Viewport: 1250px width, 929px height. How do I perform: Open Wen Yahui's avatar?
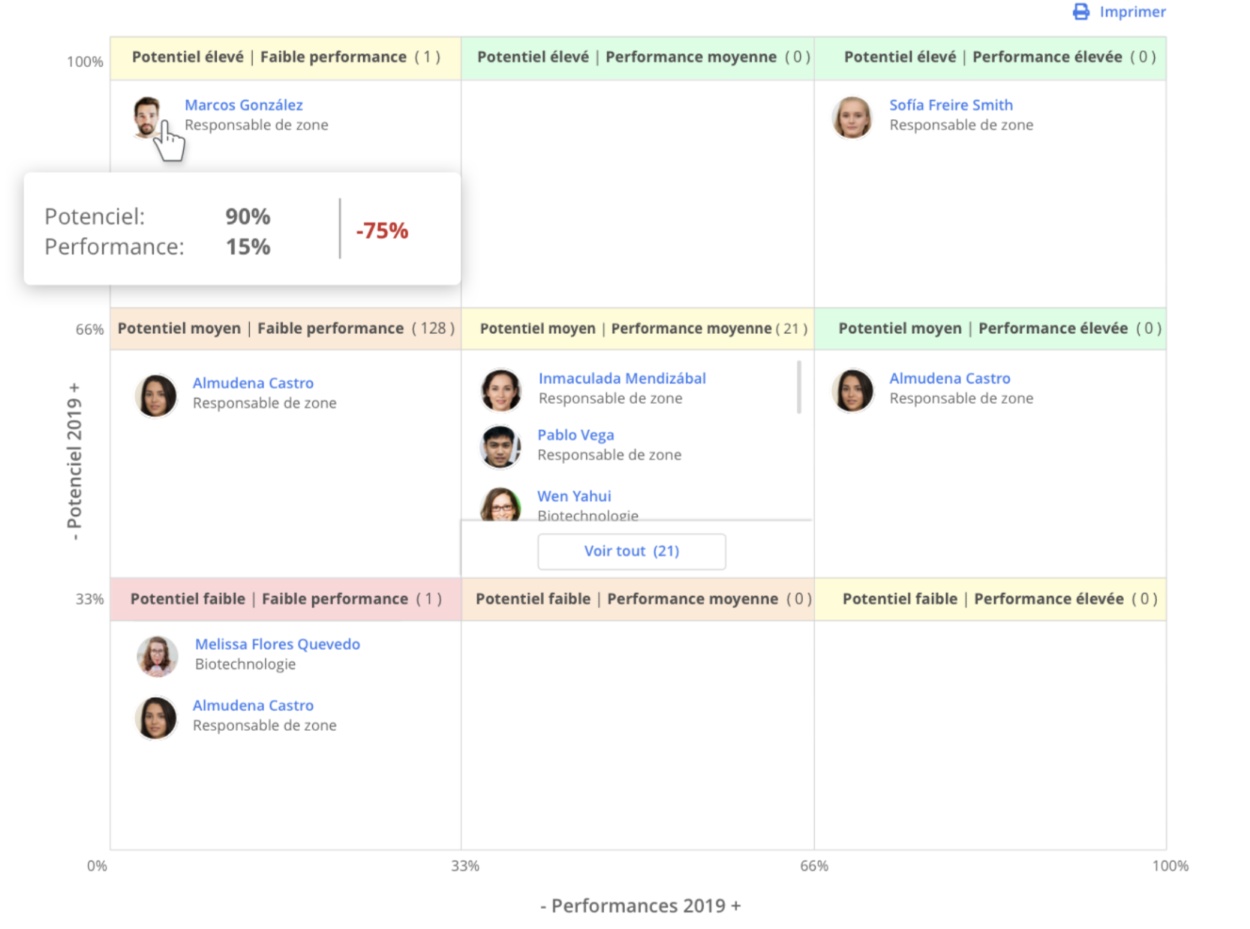click(500, 505)
